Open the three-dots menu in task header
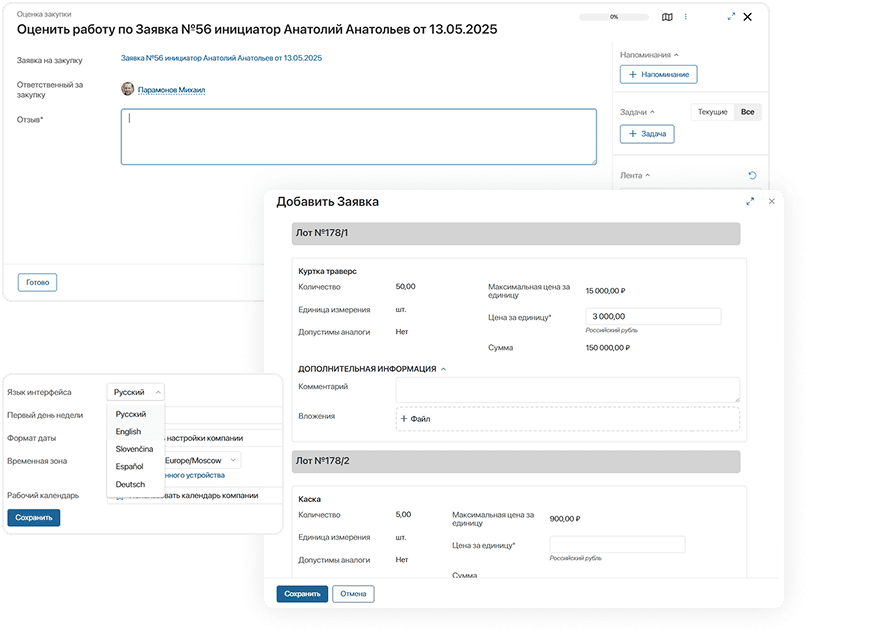The image size is (880, 640). pyautogui.click(x=685, y=17)
